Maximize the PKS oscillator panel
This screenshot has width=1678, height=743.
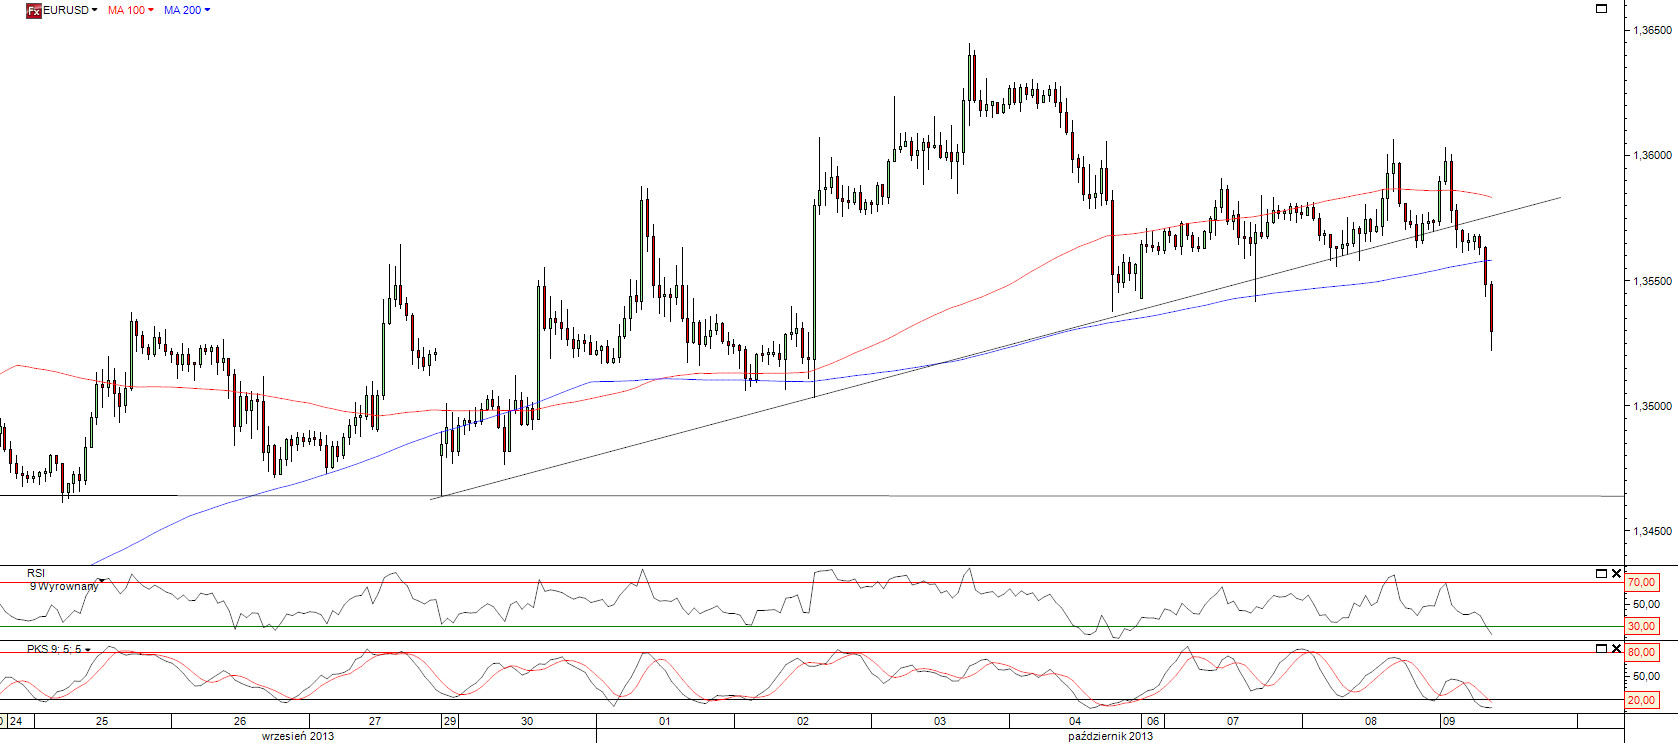1601,648
